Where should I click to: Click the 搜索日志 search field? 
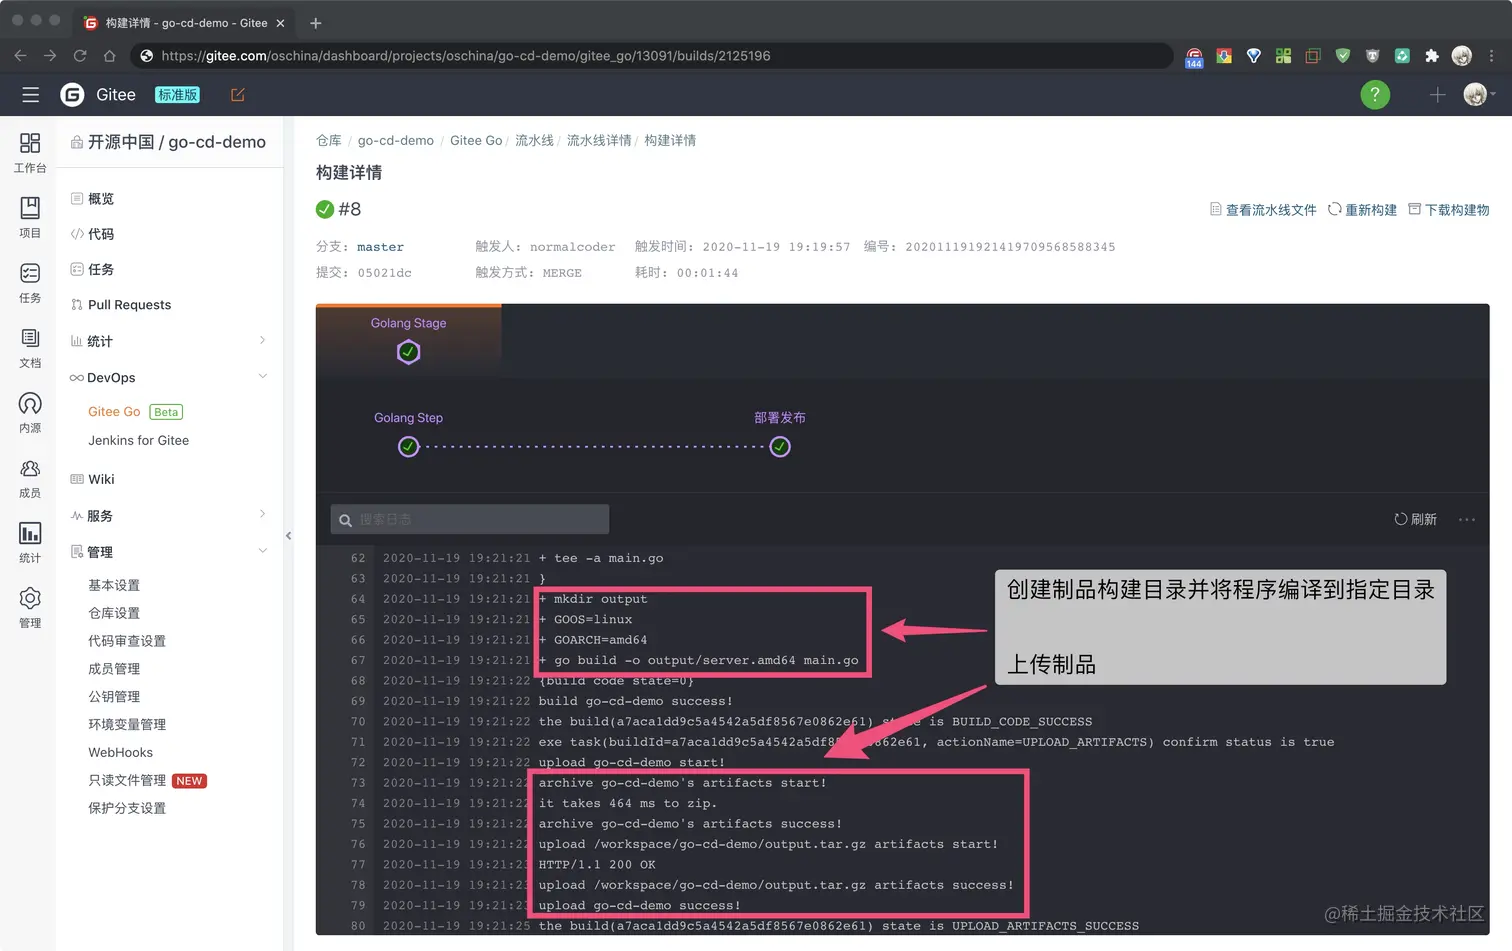coord(470,519)
